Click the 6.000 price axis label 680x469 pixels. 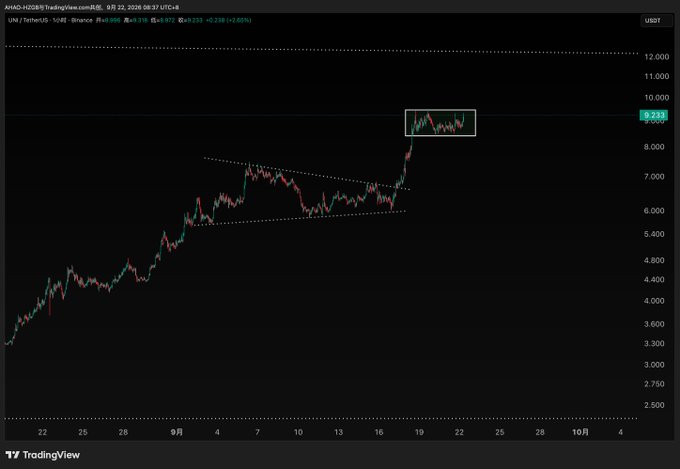[x=654, y=210]
